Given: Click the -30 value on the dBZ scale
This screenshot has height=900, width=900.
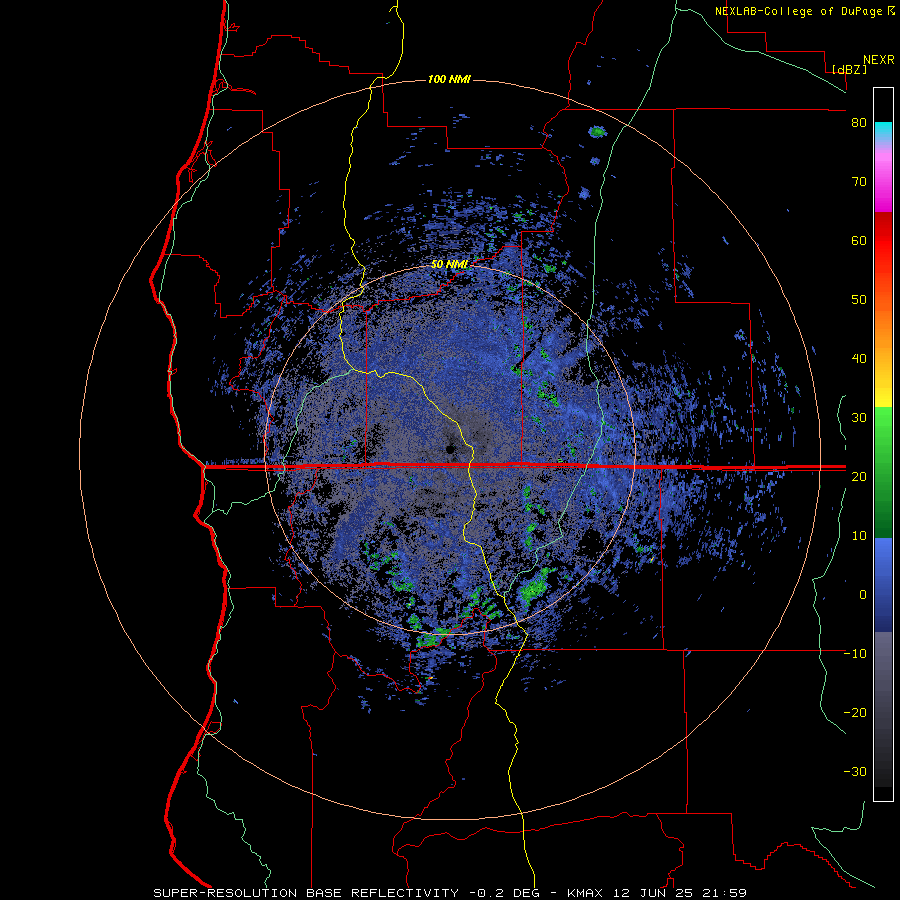Looking at the screenshot, I should pyautogui.click(x=855, y=771).
